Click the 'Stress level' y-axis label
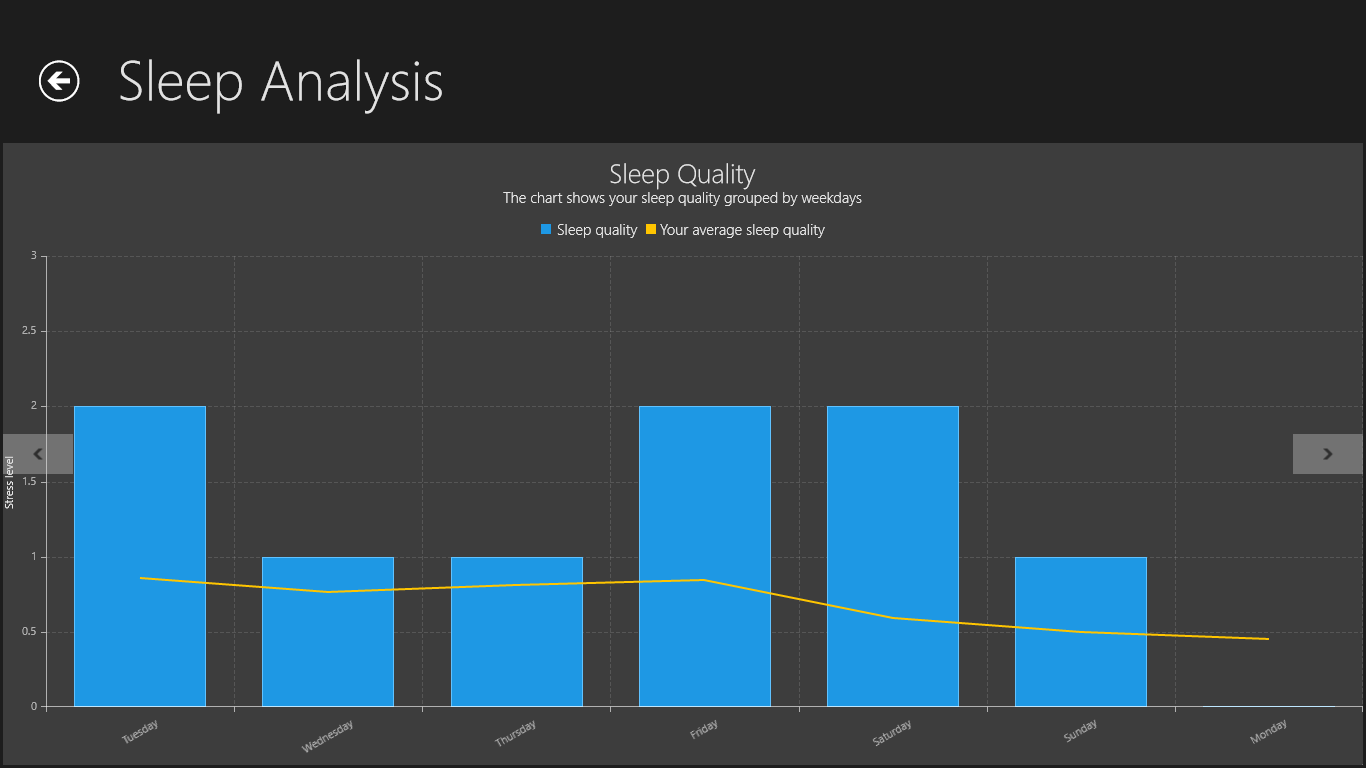This screenshot has width=1366, height=768. tap(10, 482)
